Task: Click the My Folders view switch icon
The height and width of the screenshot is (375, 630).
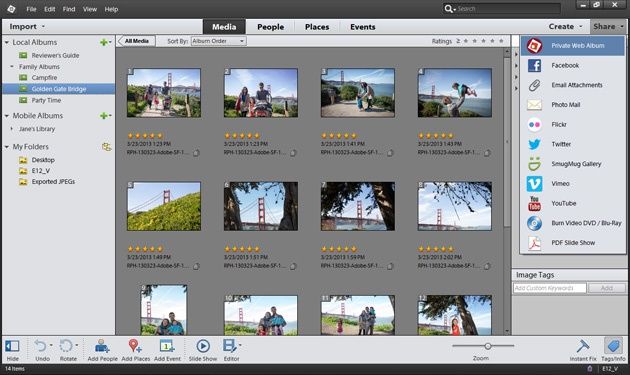Action: click(x=106, y=147)
